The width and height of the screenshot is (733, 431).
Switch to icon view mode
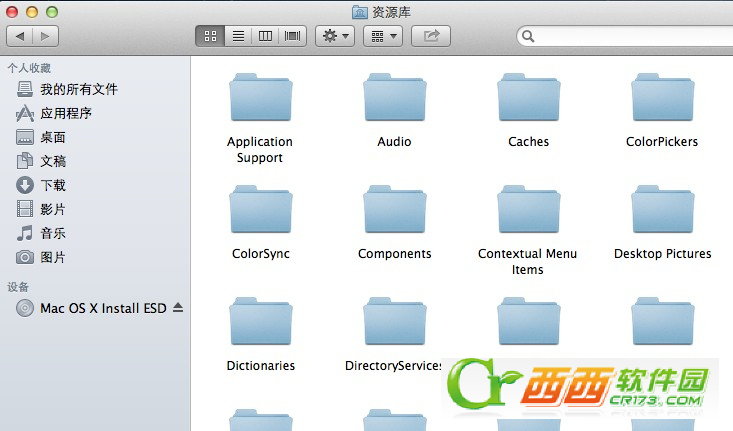coord(210,36)
